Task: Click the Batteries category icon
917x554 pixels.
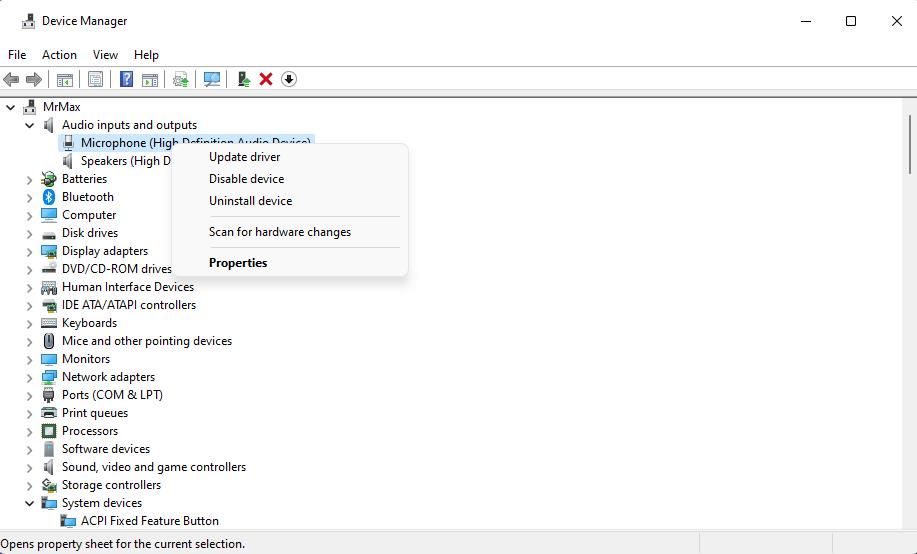Action: coord(49,178)
